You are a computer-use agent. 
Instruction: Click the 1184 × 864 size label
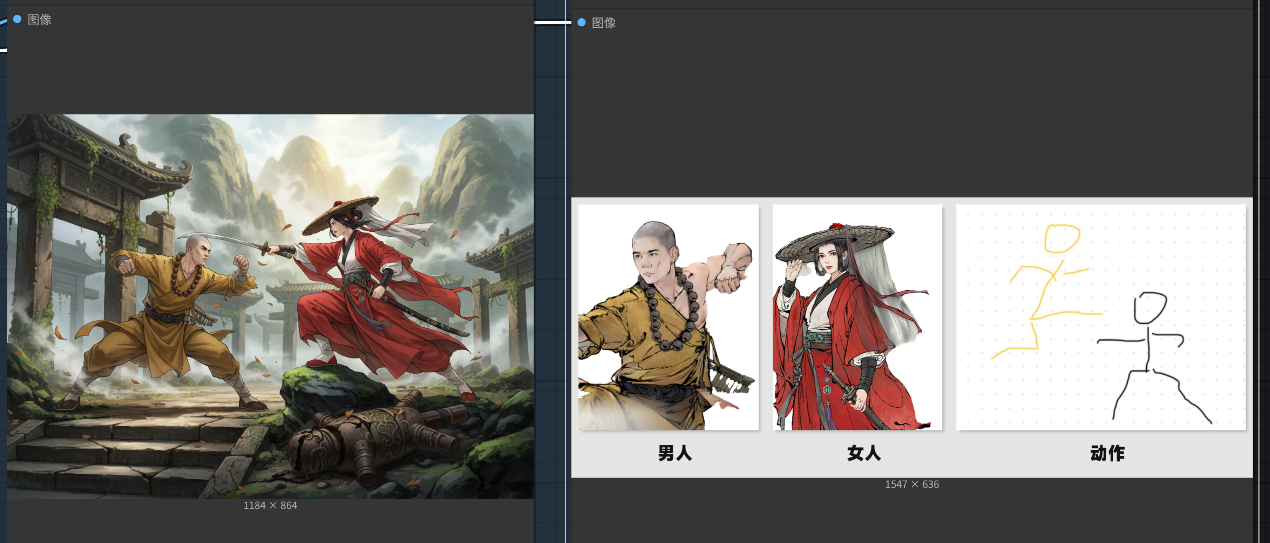click(x=270, y=506)
